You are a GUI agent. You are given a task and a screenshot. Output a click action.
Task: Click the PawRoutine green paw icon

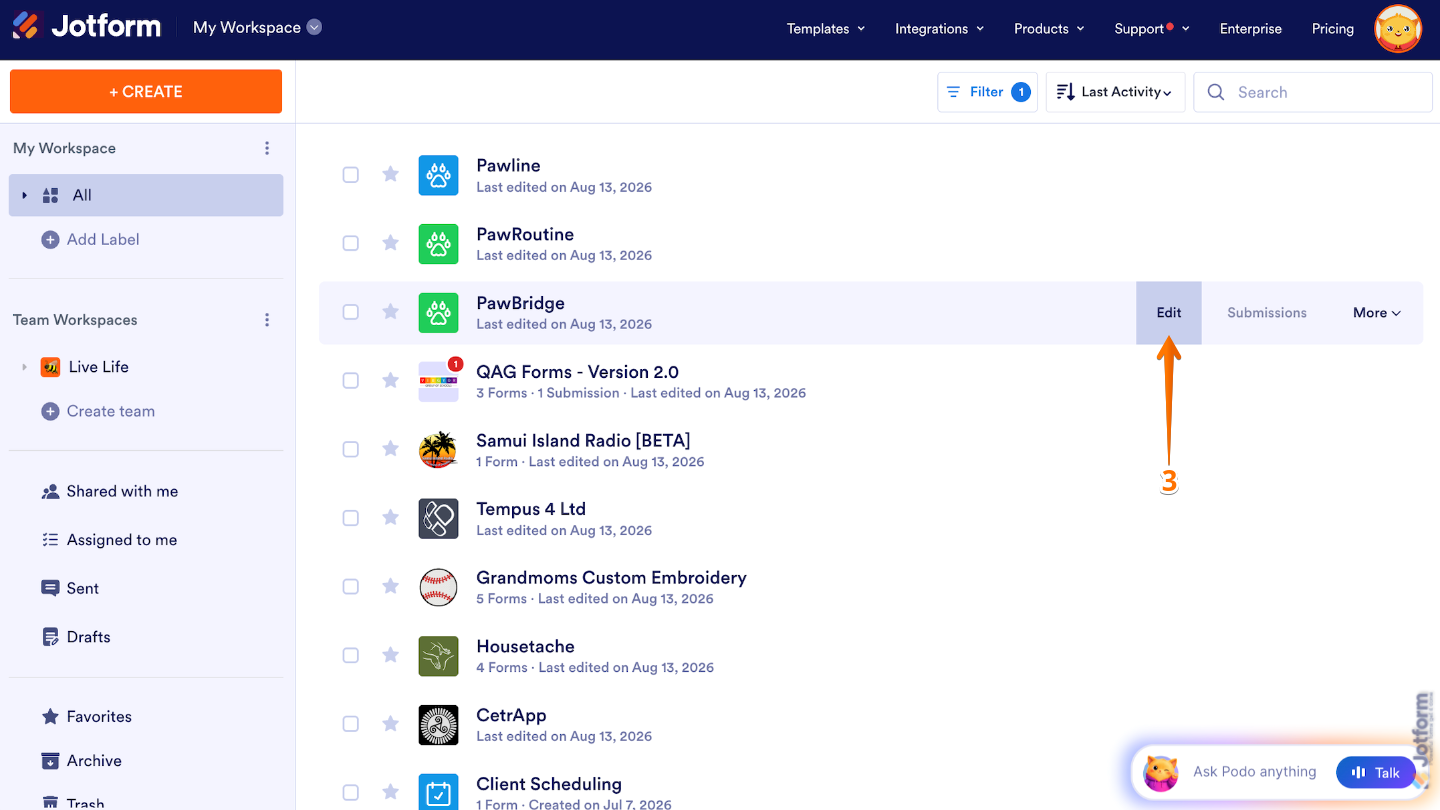point(438,244)
